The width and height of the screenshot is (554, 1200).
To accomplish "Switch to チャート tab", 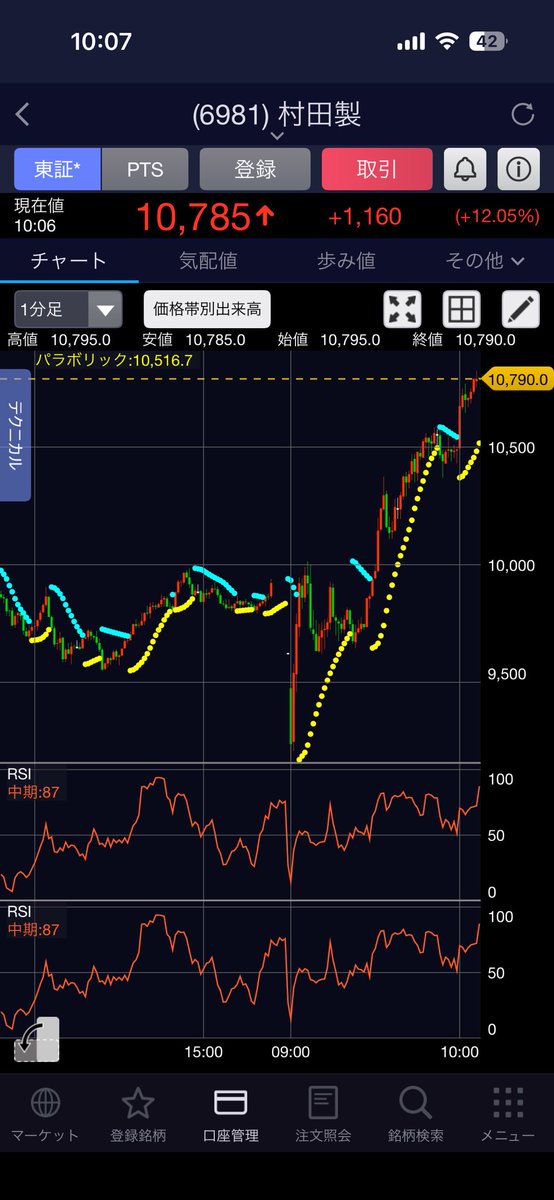I will point(69,261).
